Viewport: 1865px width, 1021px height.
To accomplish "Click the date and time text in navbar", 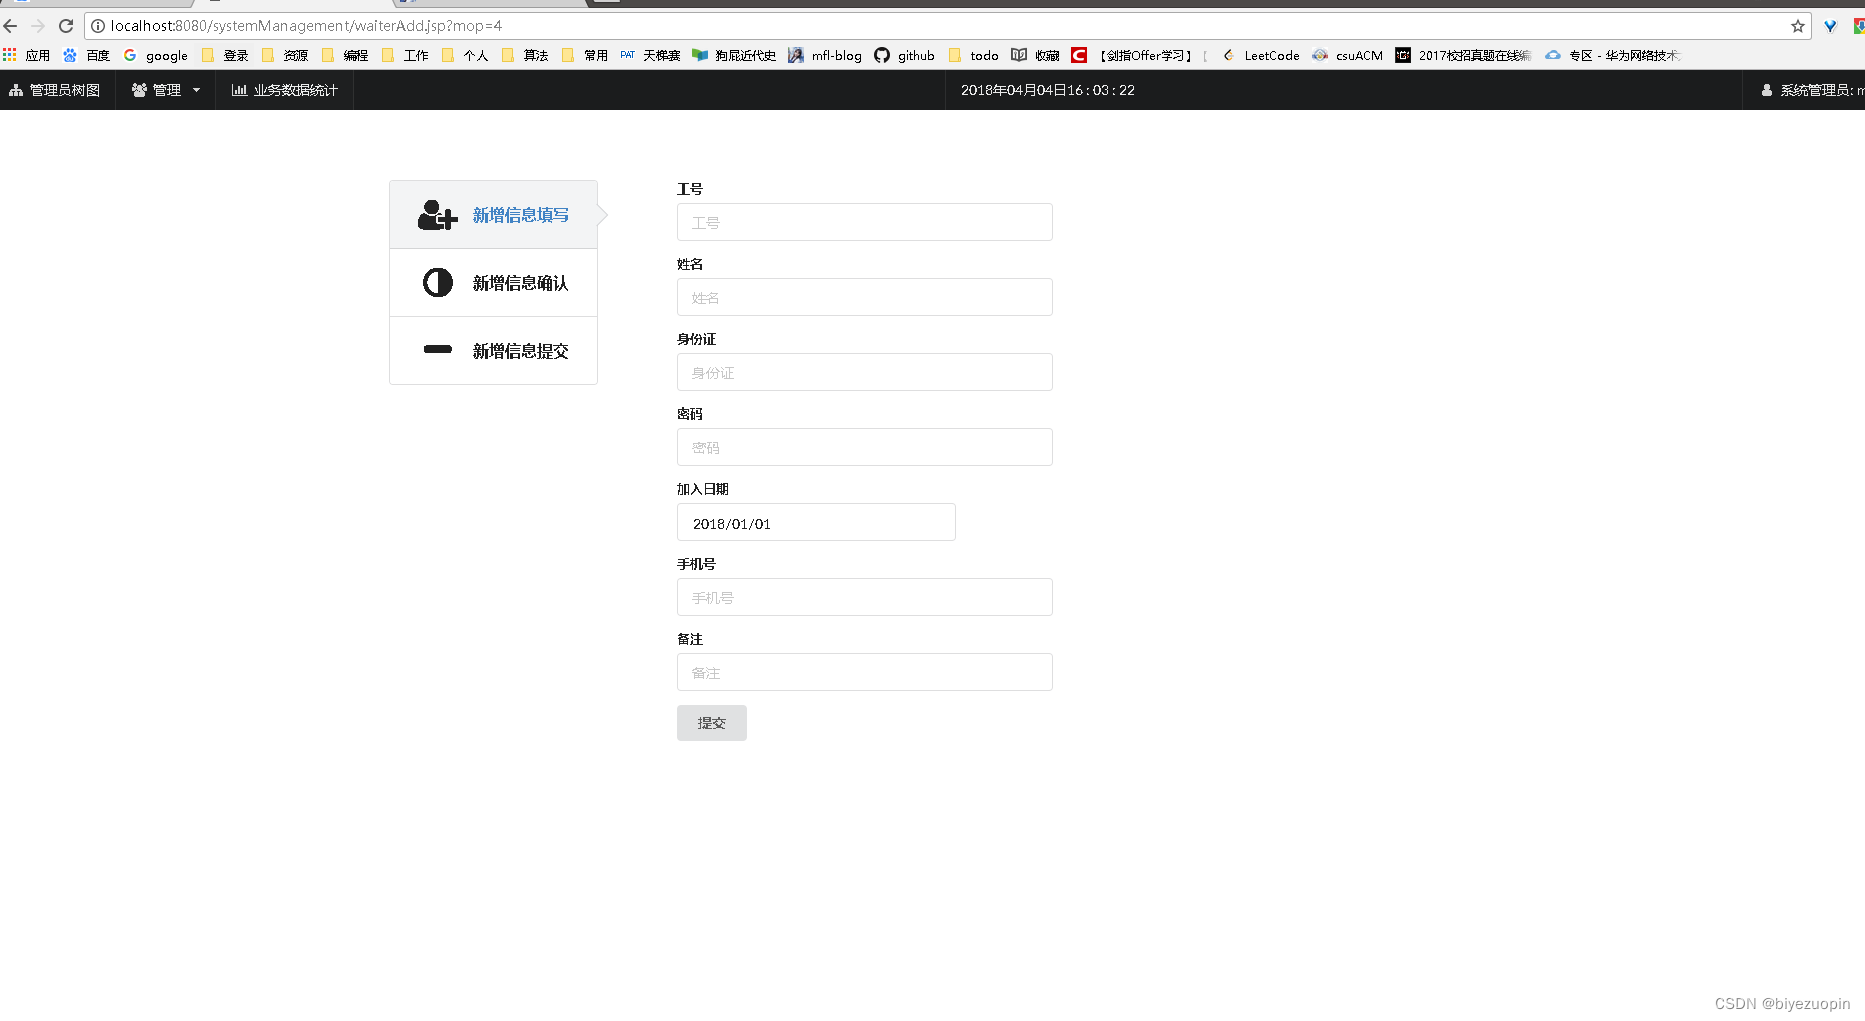I will (x=1048, y=90).
